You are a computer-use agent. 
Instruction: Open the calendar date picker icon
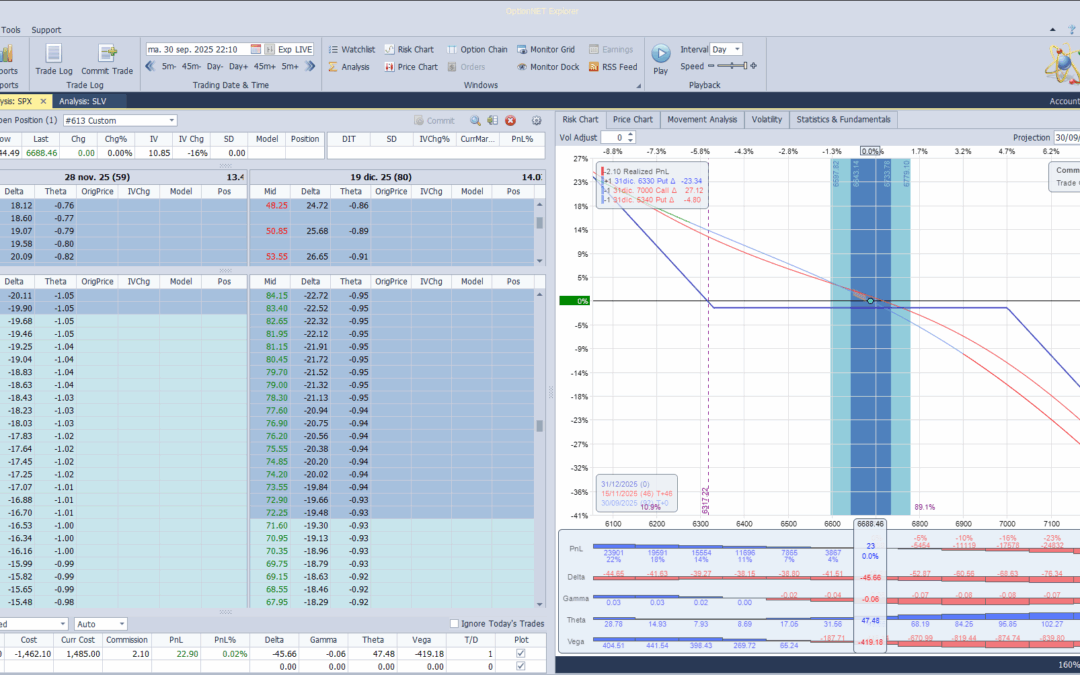point(256,49)
